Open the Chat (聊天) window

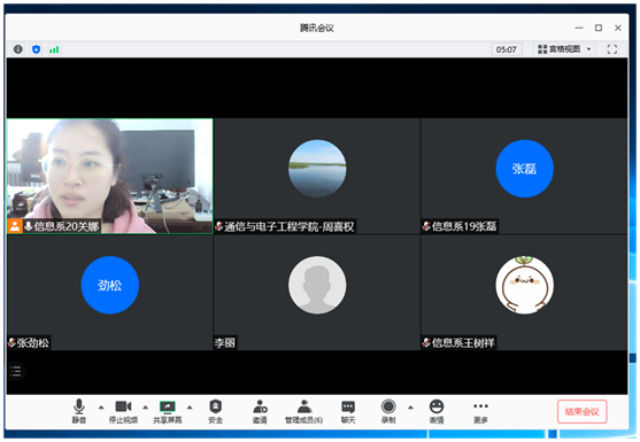pyautogui.click(x=348, y=411)
